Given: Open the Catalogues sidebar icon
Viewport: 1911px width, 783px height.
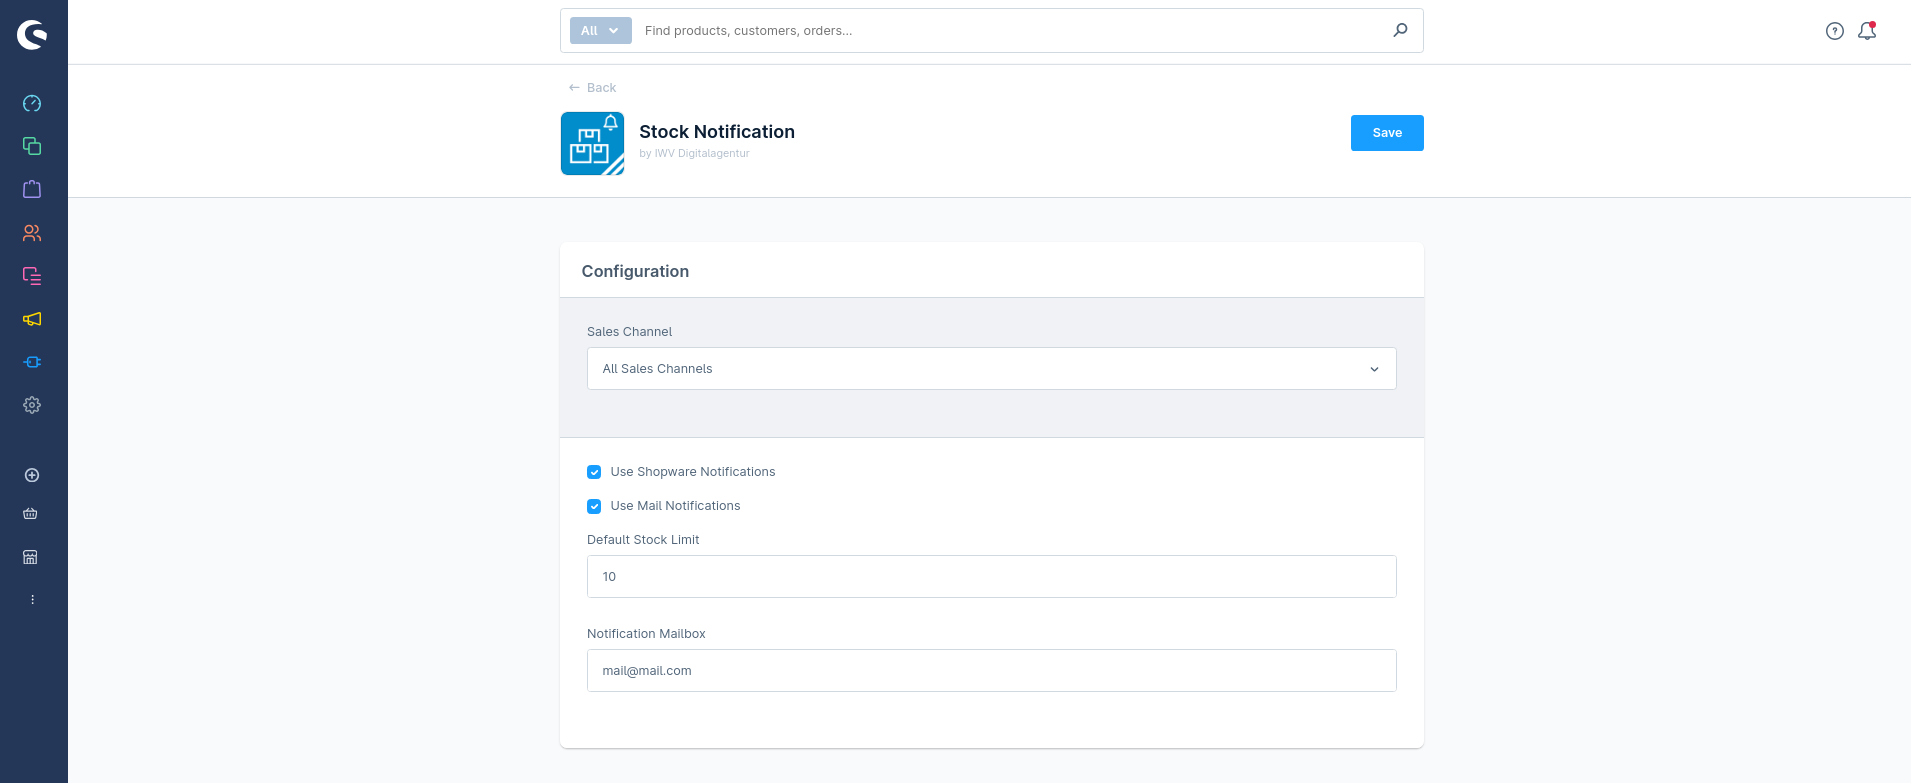Looking at the screenshot, I should (x=32, y=146).
